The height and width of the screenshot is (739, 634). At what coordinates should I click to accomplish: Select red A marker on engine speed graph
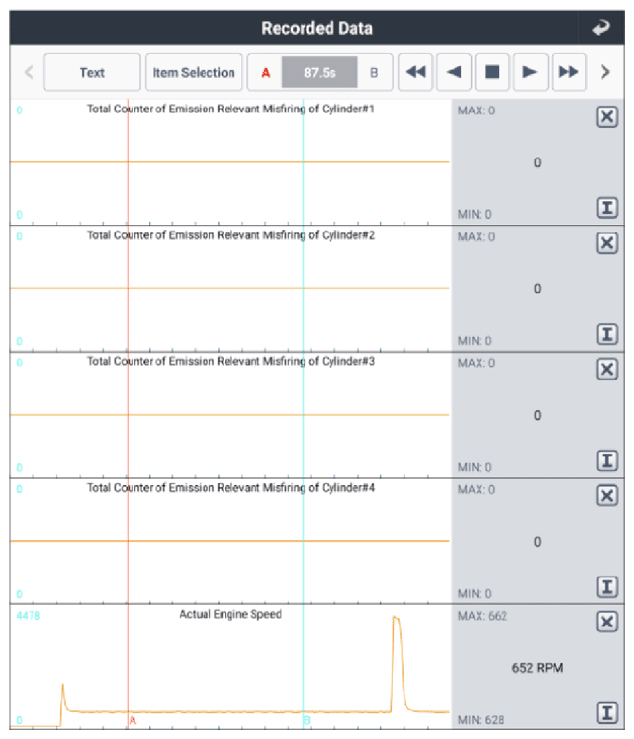(x=132, y=721)
